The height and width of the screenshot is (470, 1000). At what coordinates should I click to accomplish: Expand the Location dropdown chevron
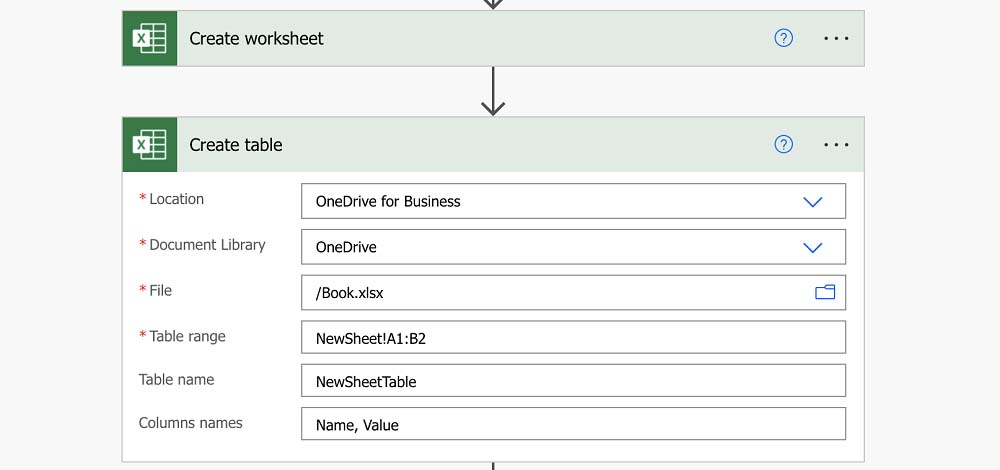coord(813,201)
